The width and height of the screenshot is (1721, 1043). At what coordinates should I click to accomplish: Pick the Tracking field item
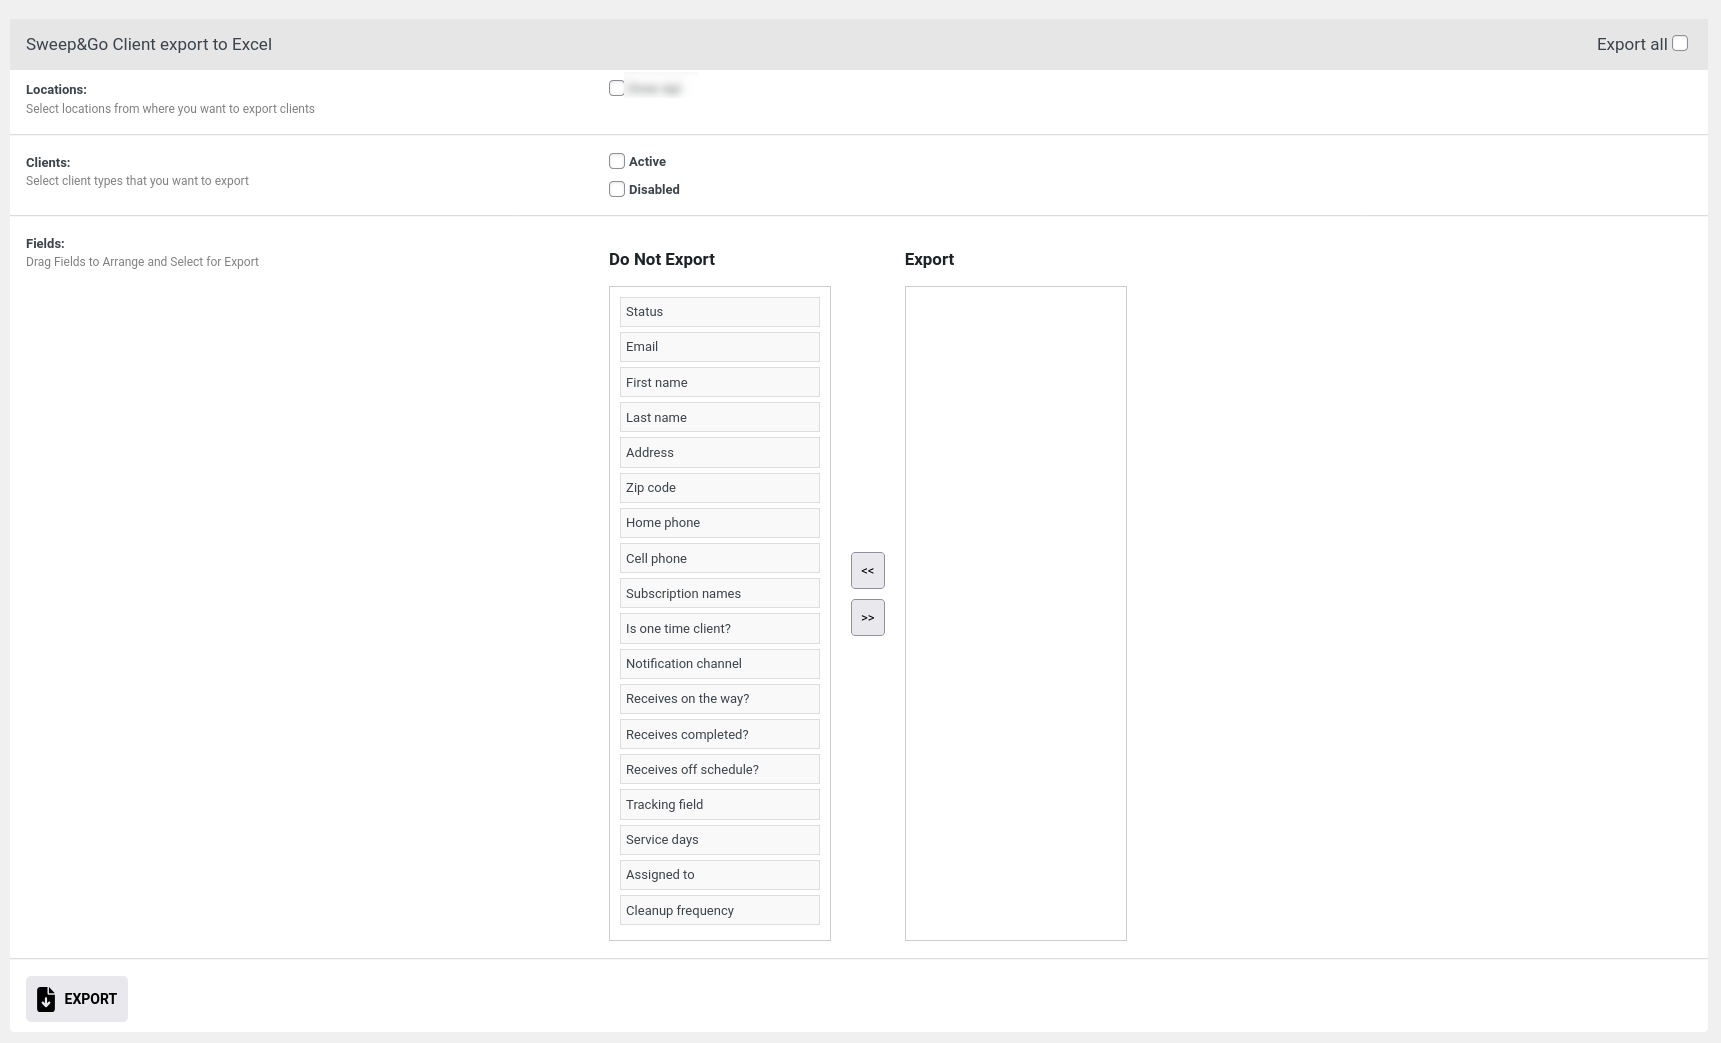pos(719,804)
